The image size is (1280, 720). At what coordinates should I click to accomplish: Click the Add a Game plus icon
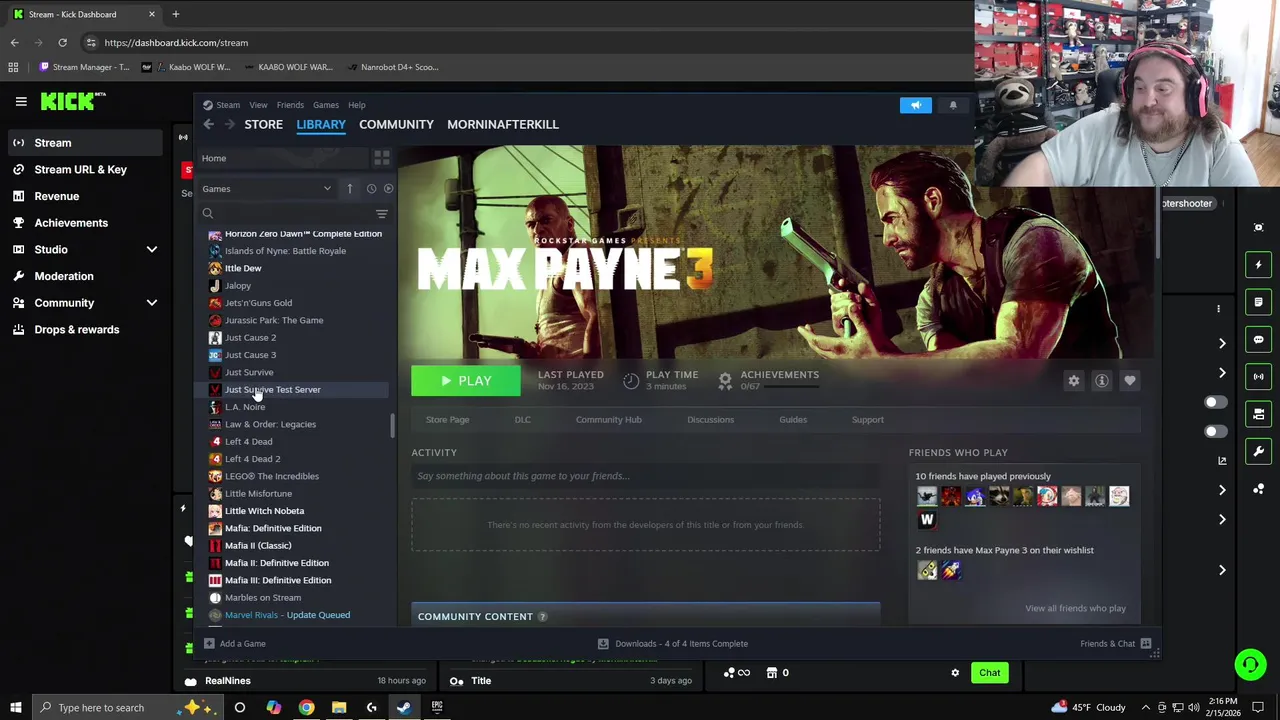click(x=209, y=644)
